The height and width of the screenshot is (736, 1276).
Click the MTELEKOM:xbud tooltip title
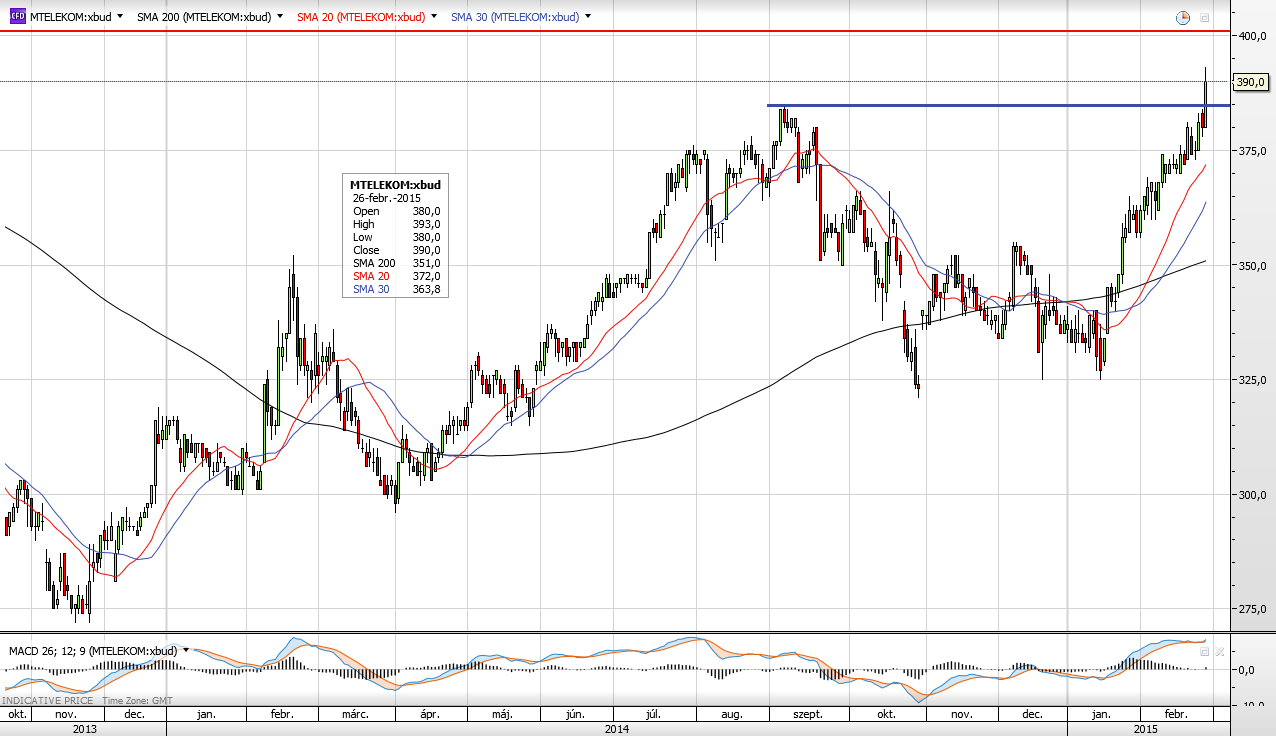pos(395,185)
